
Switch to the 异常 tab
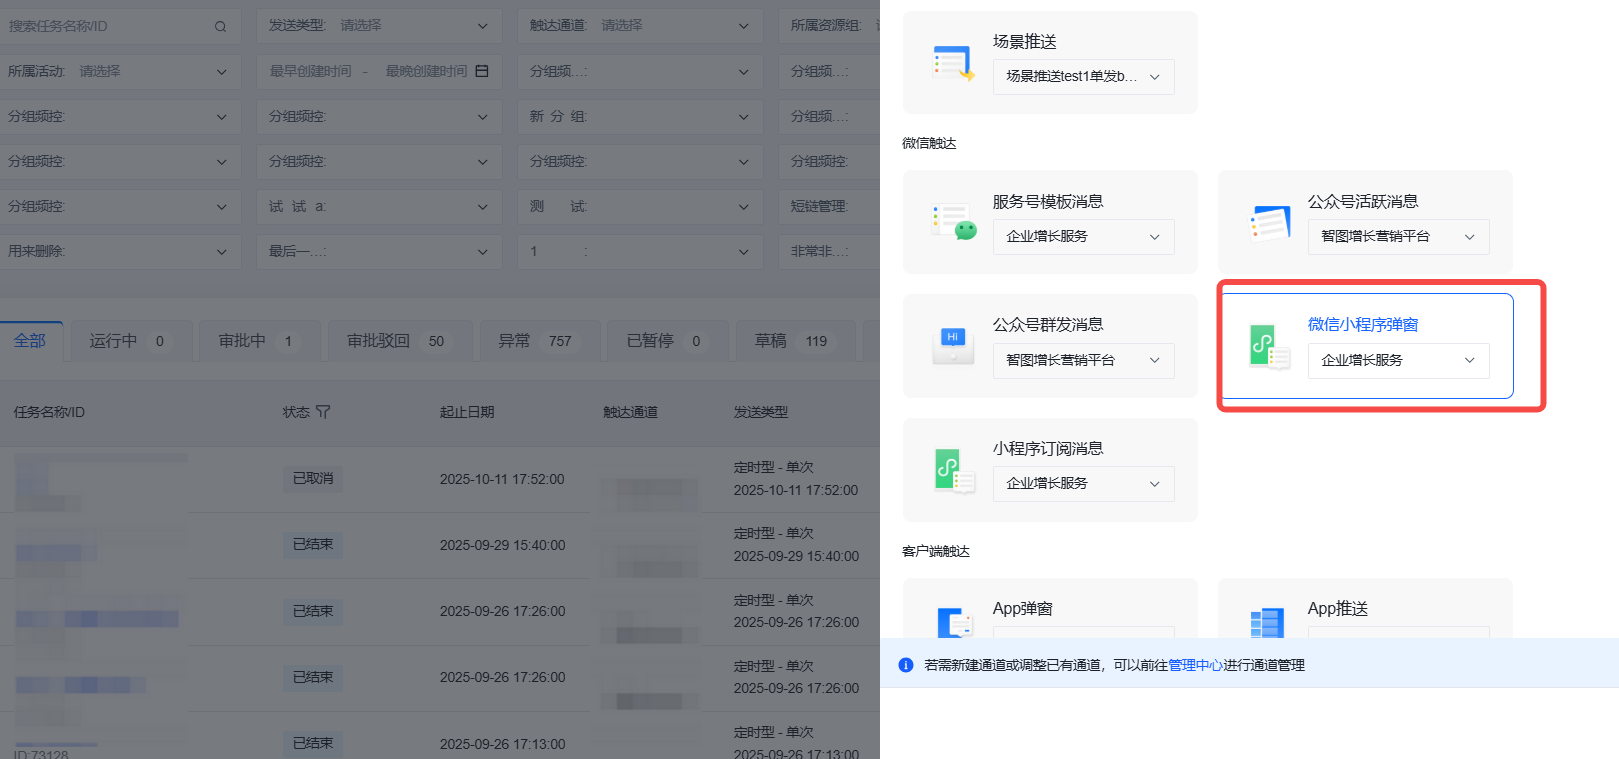tap(539, 341)
